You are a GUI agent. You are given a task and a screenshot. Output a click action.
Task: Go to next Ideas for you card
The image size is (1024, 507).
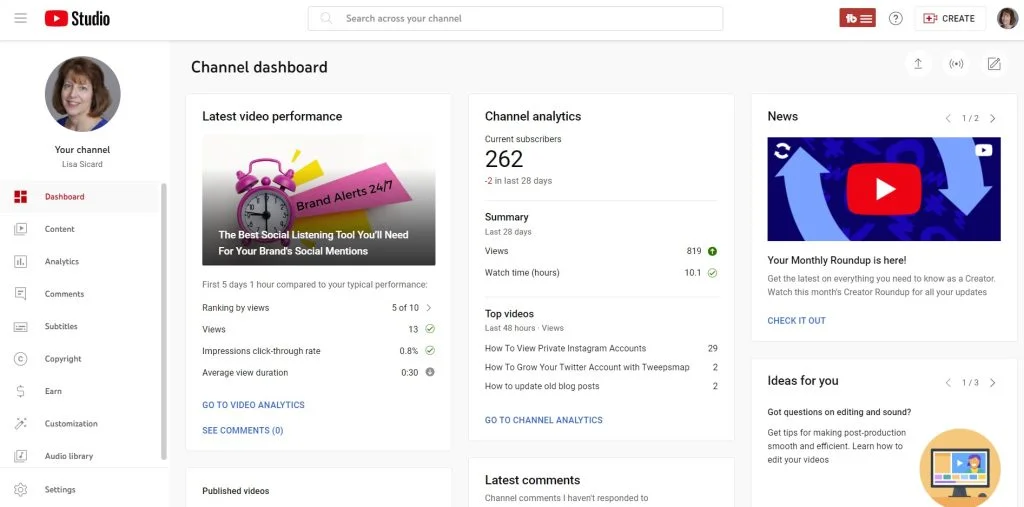pyautogui.click(x=993, y=383)
